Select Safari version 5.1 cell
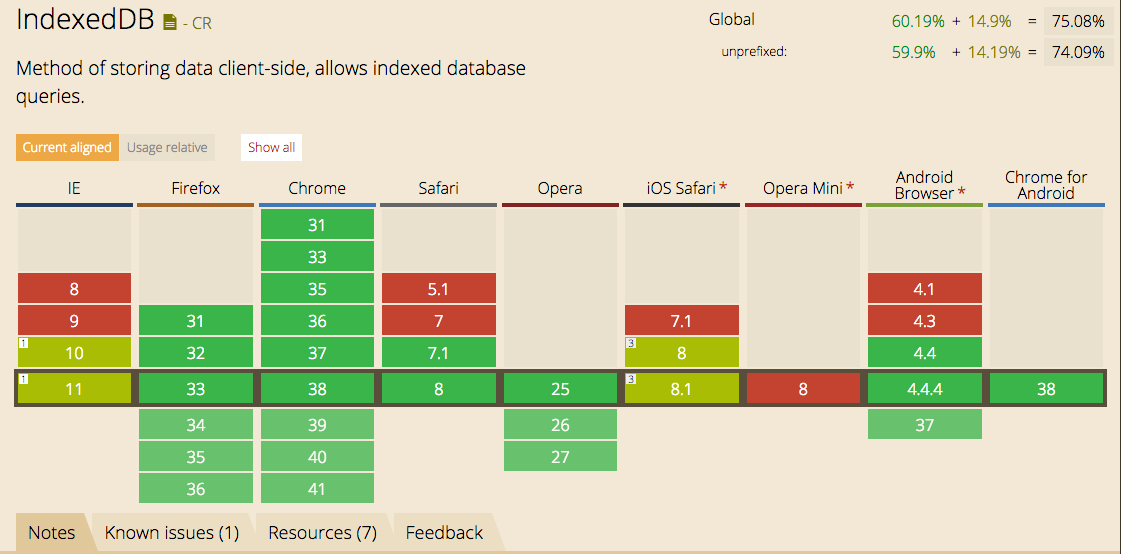1121x554 pixels. 439,288
